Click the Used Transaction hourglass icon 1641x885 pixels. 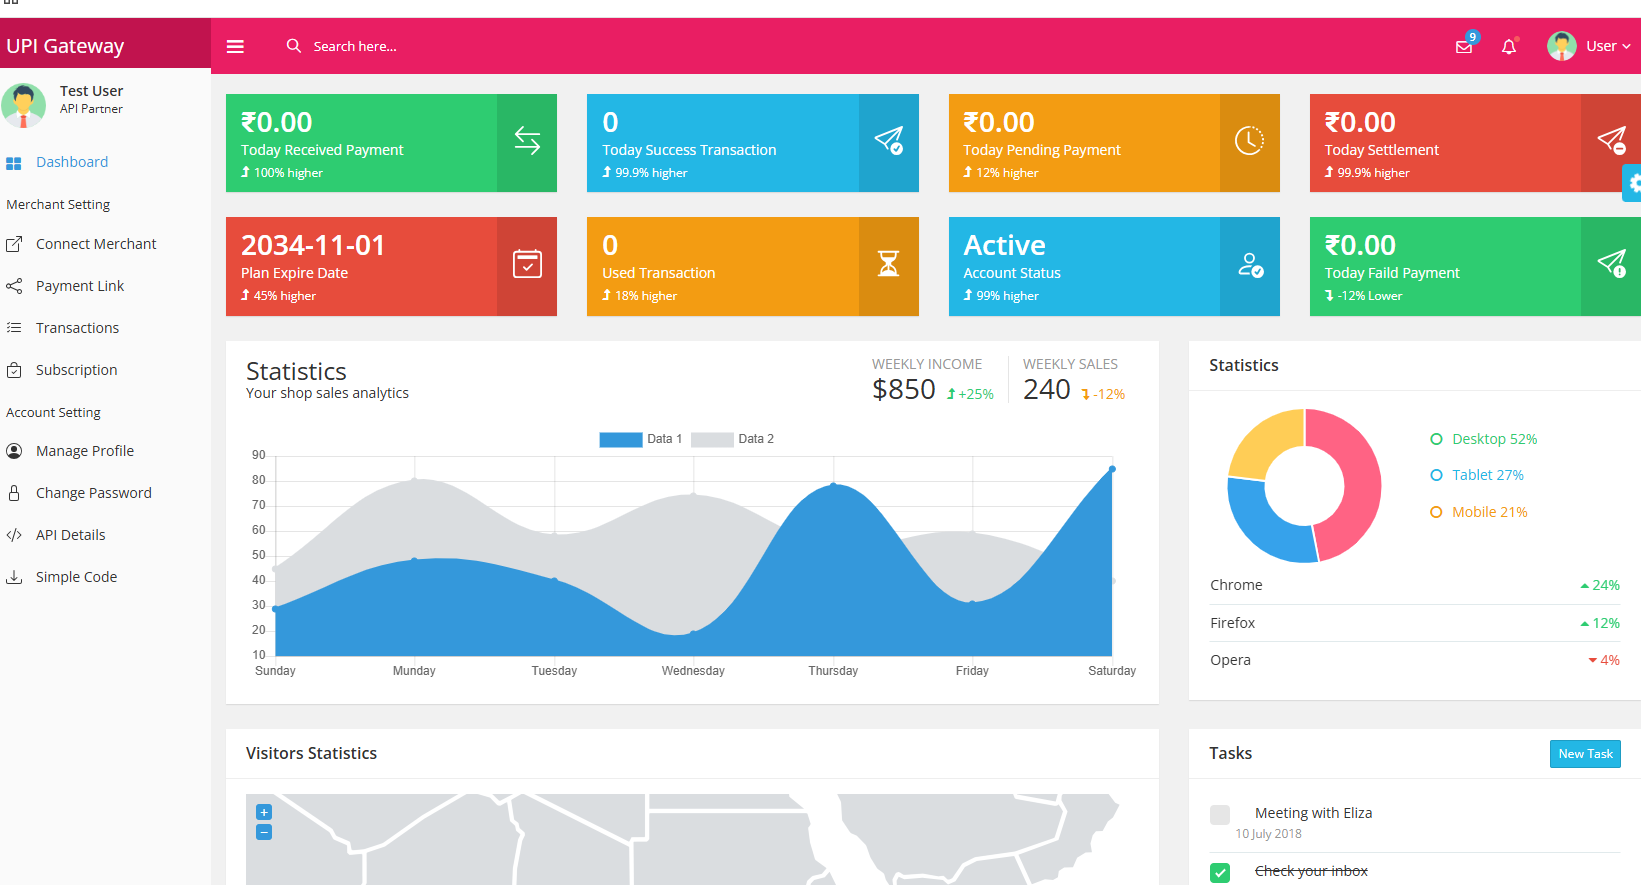(x=888, y=265)
